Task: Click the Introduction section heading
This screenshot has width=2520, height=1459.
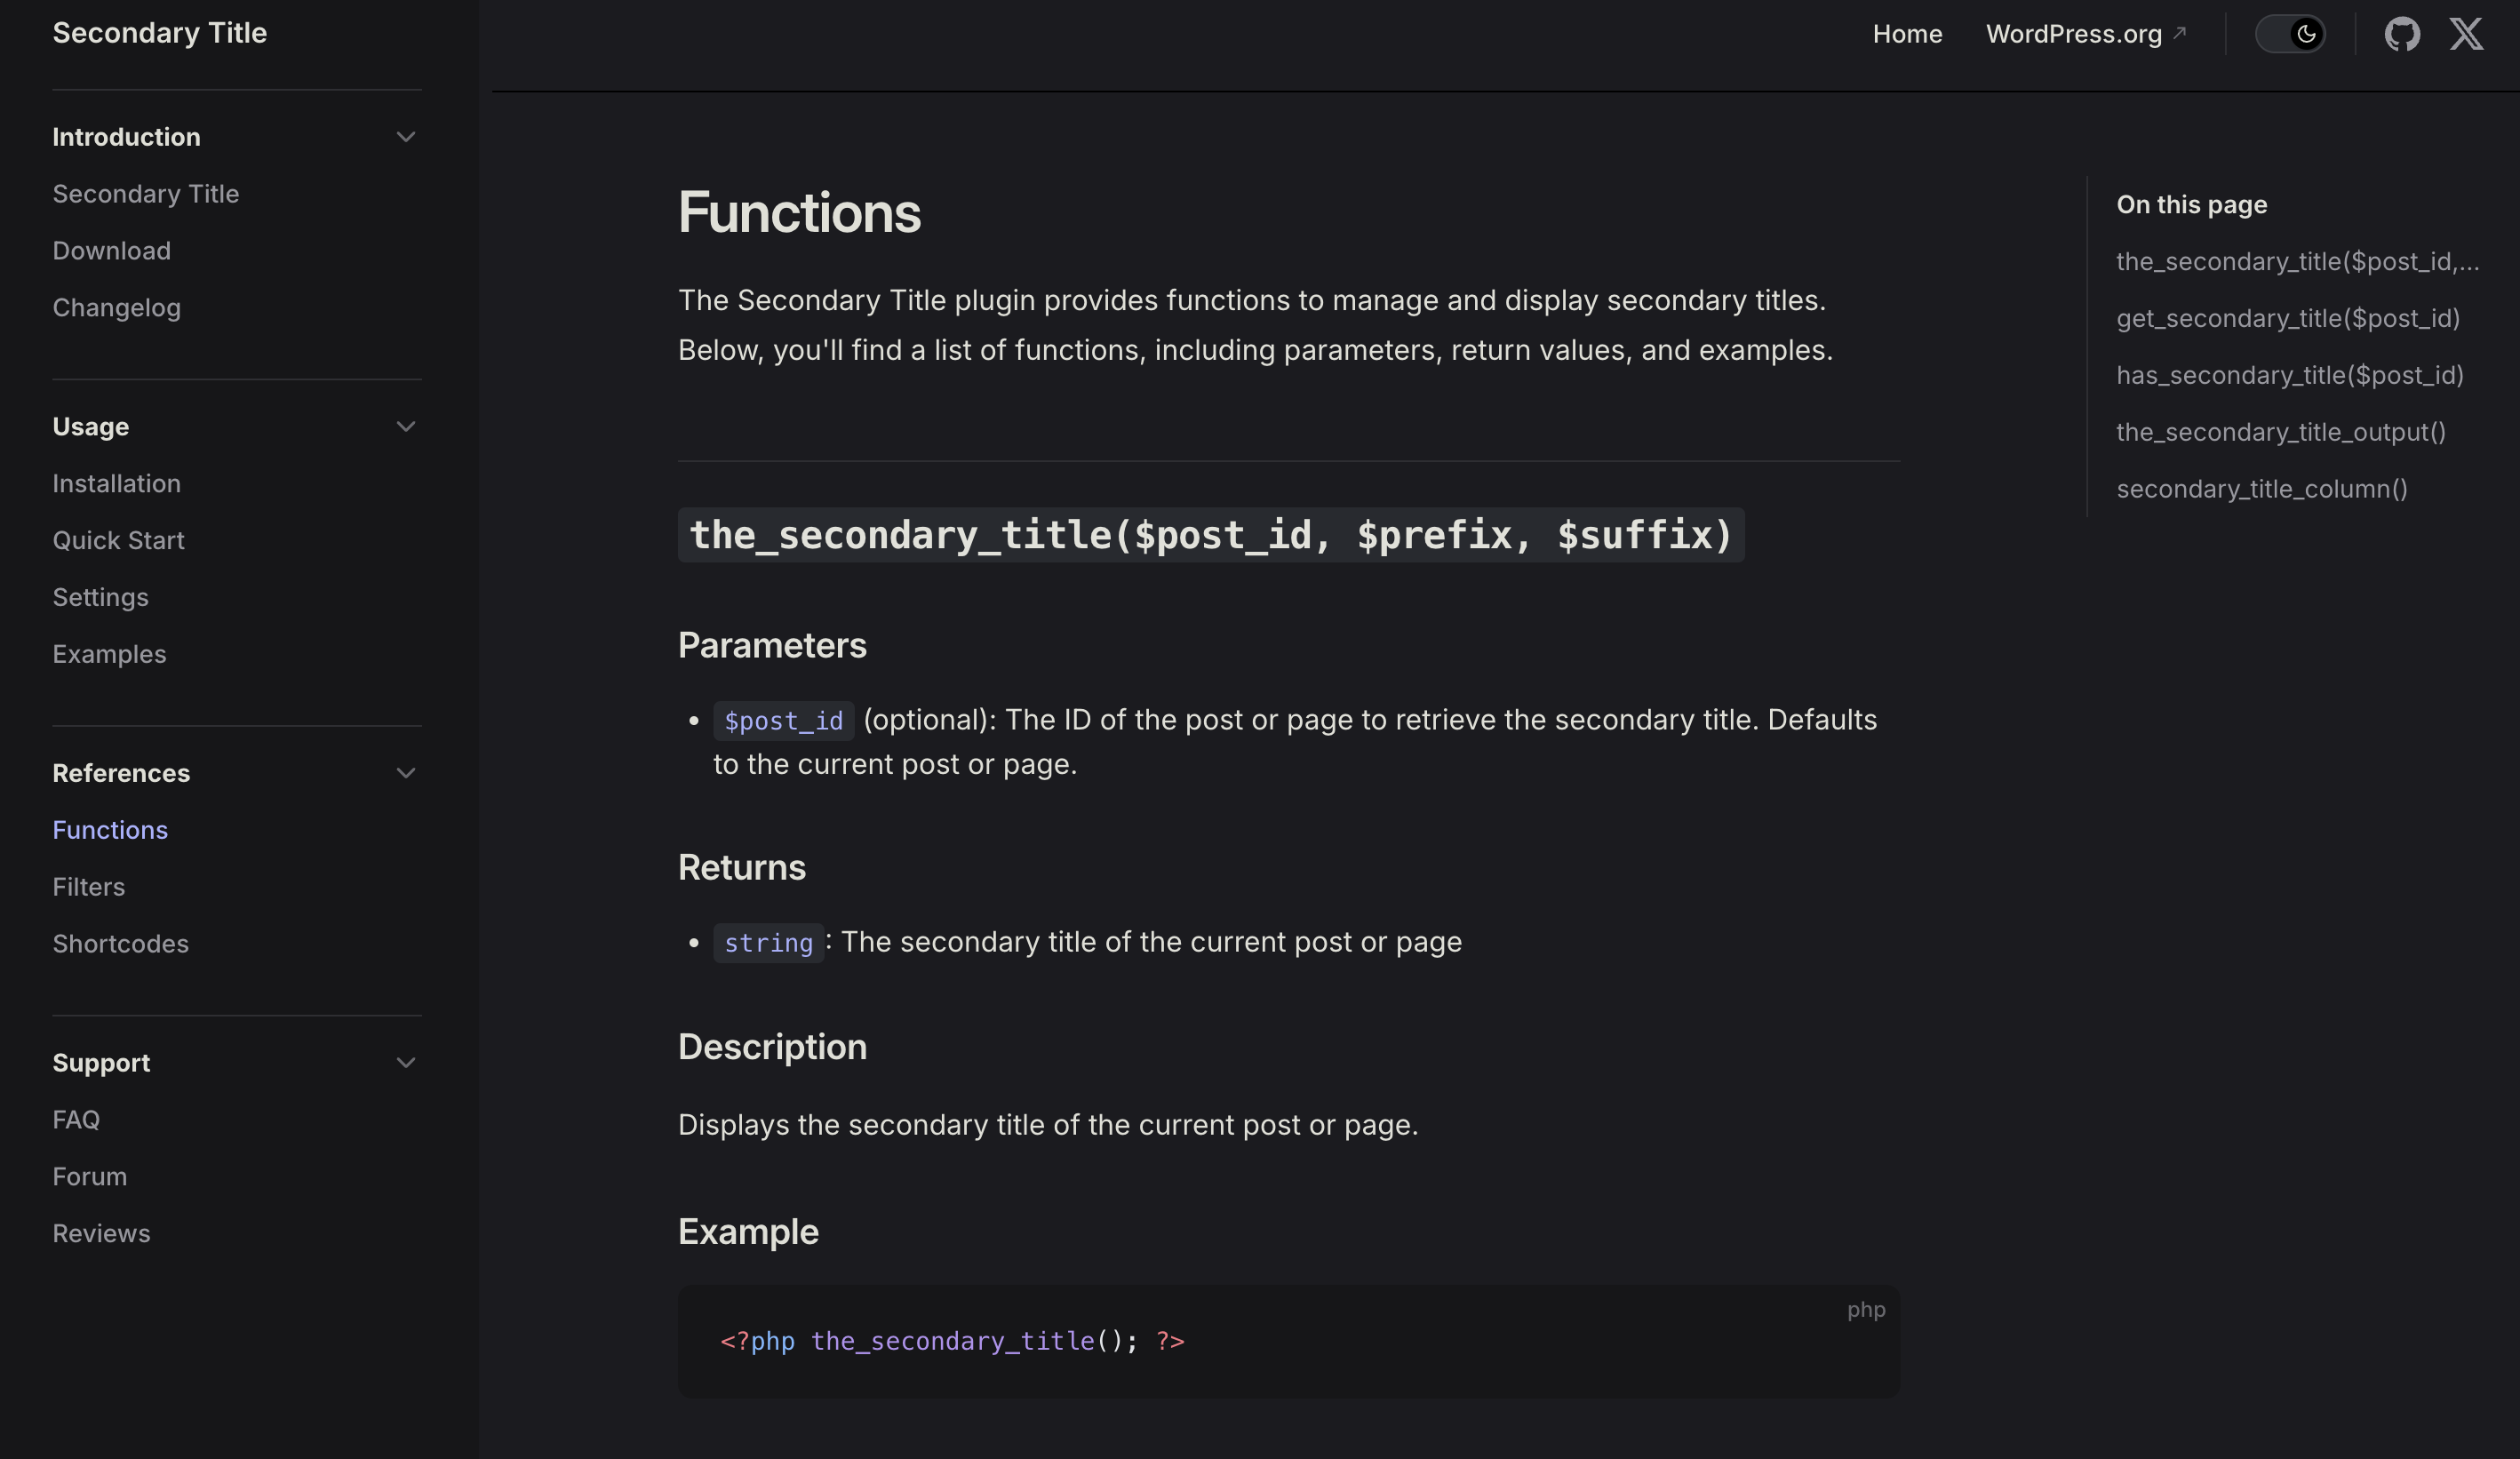Action: [x=126, y=137]
